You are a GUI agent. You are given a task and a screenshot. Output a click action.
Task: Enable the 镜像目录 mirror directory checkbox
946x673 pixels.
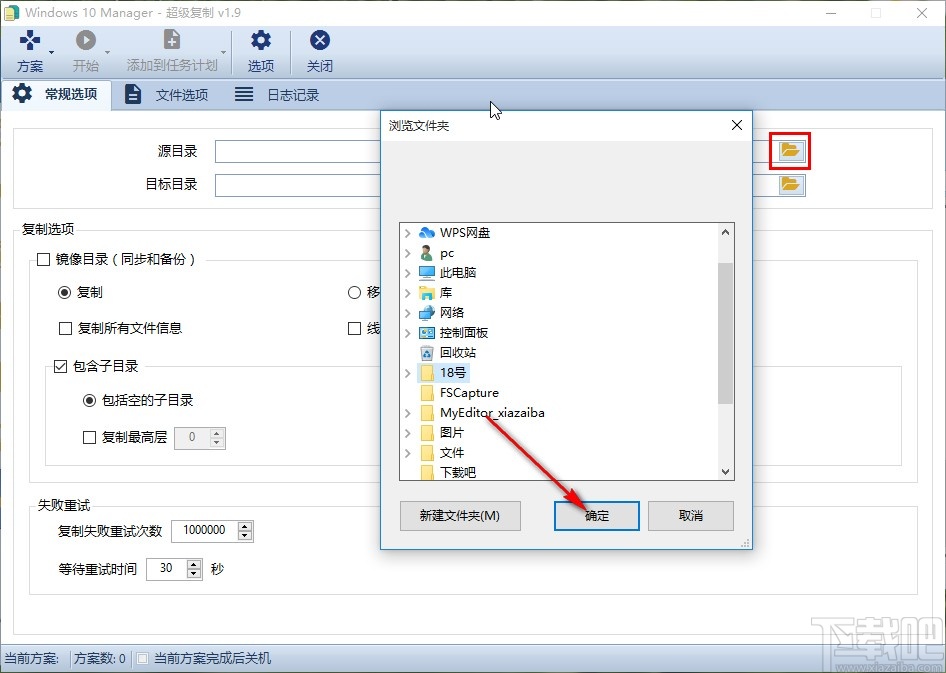[44, 258]
